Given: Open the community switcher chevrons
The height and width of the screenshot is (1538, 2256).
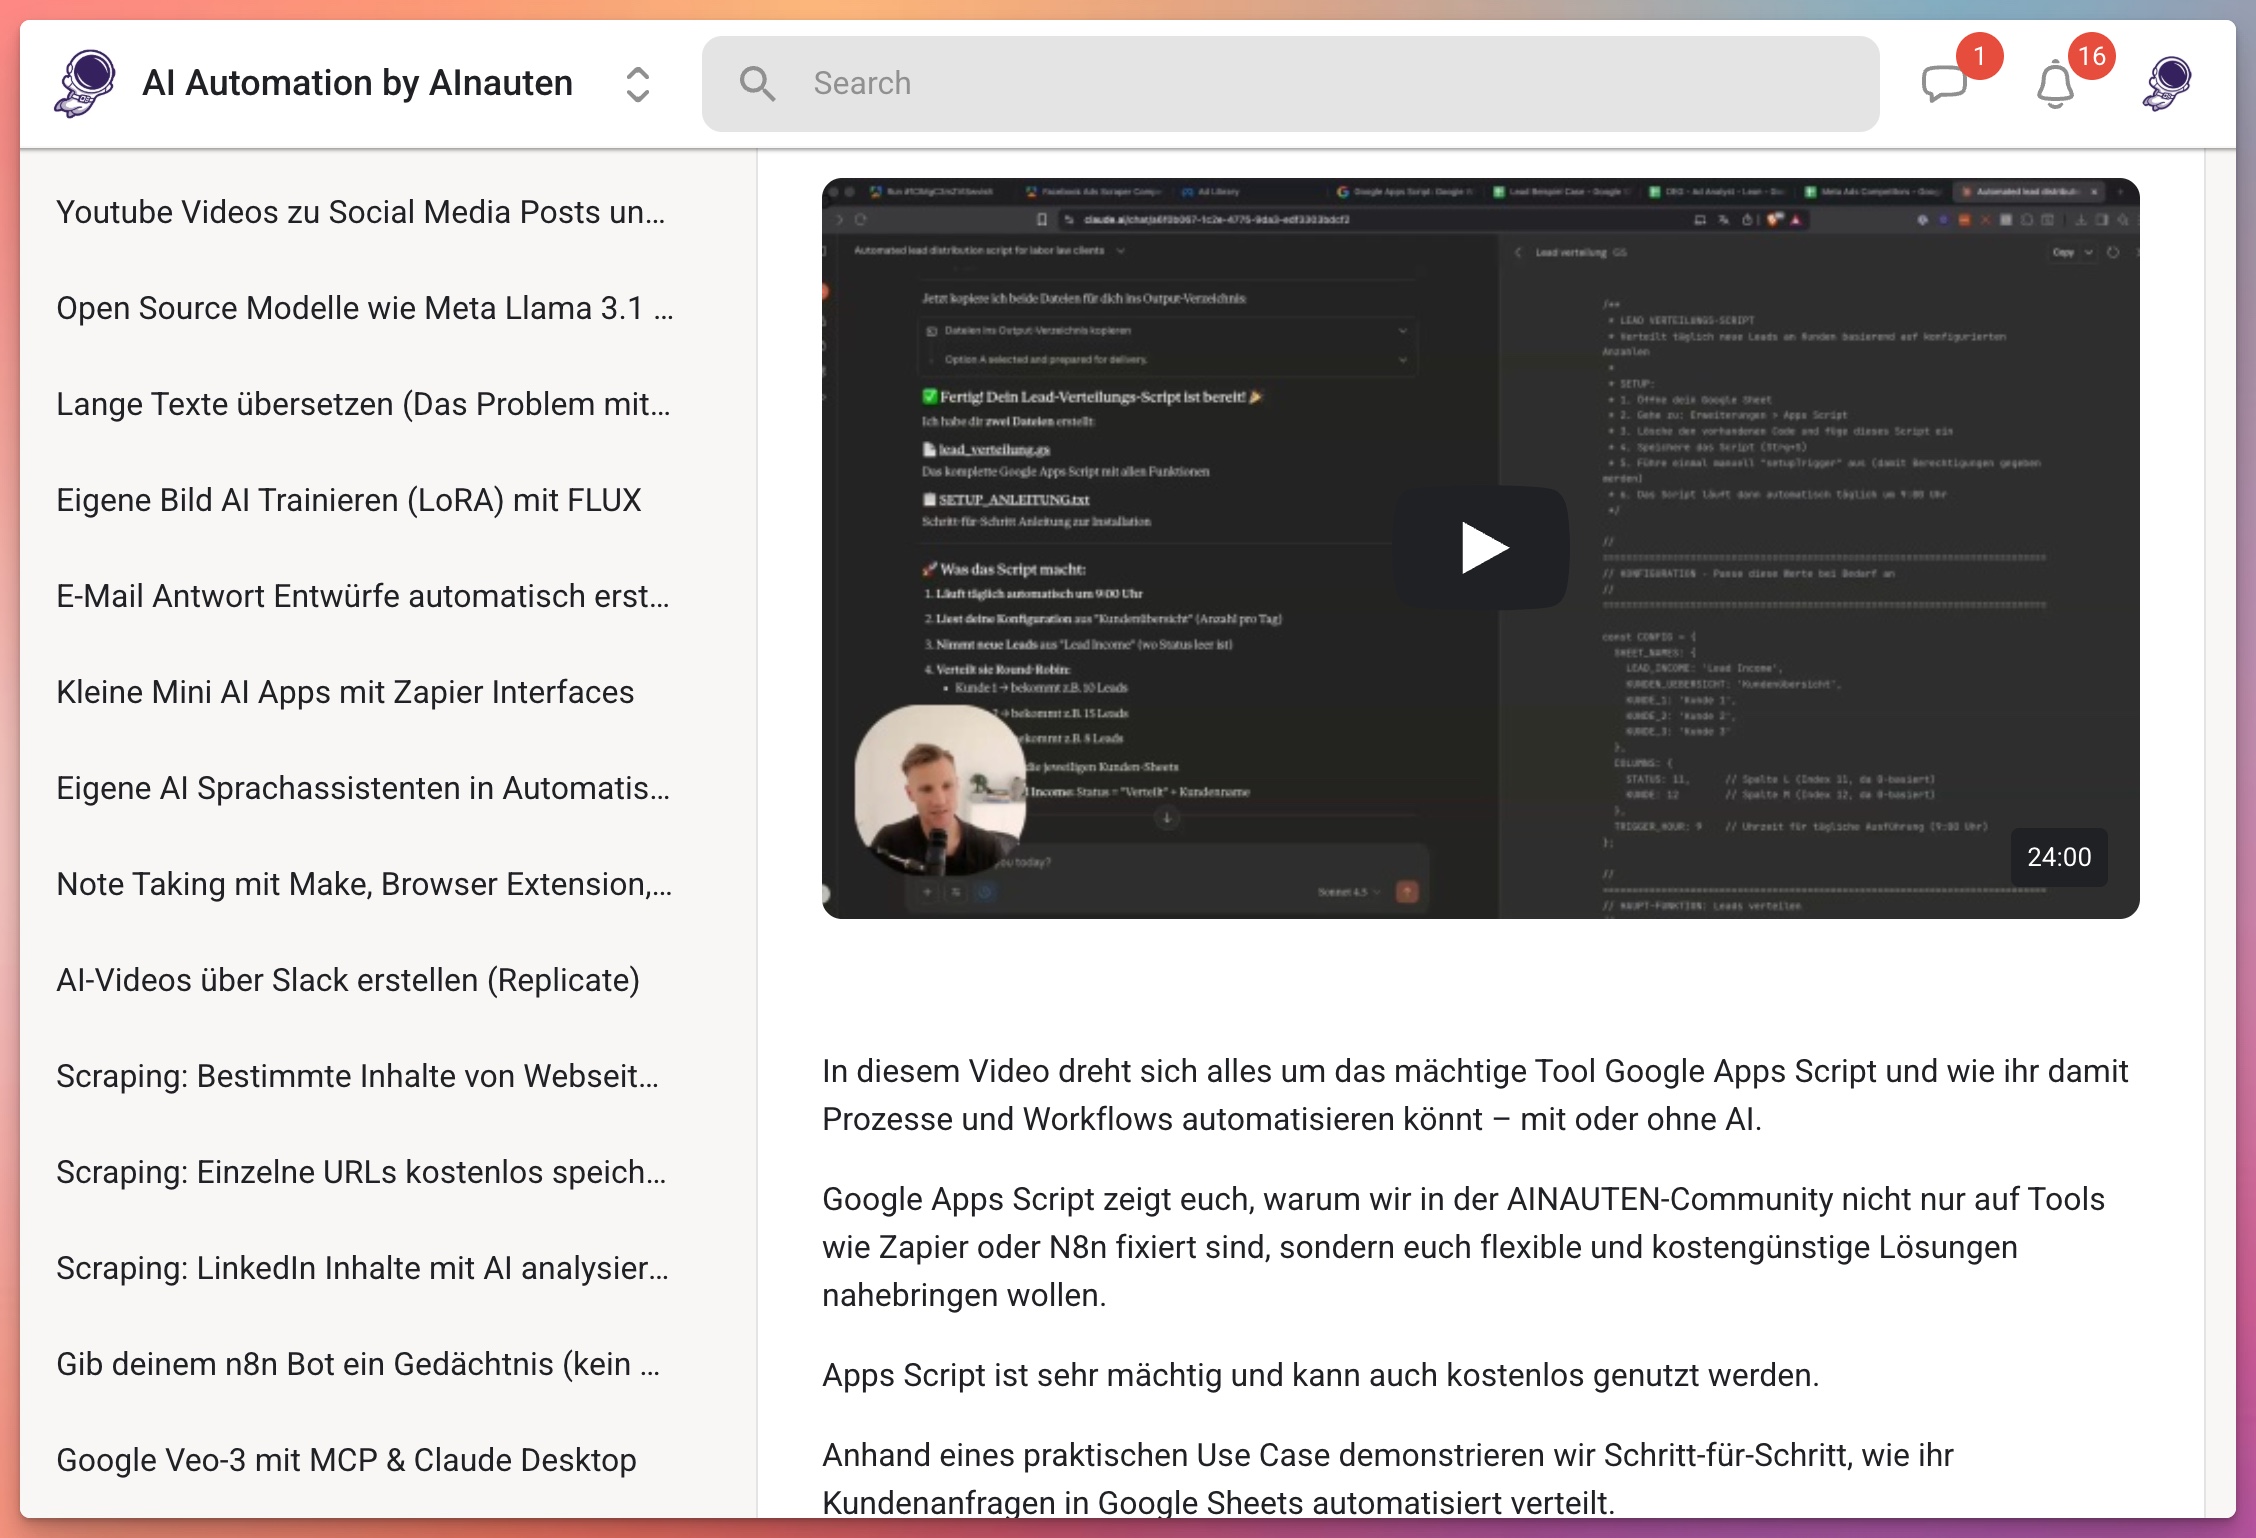Looking at the screenshot, I should click(x=638, y=84).
